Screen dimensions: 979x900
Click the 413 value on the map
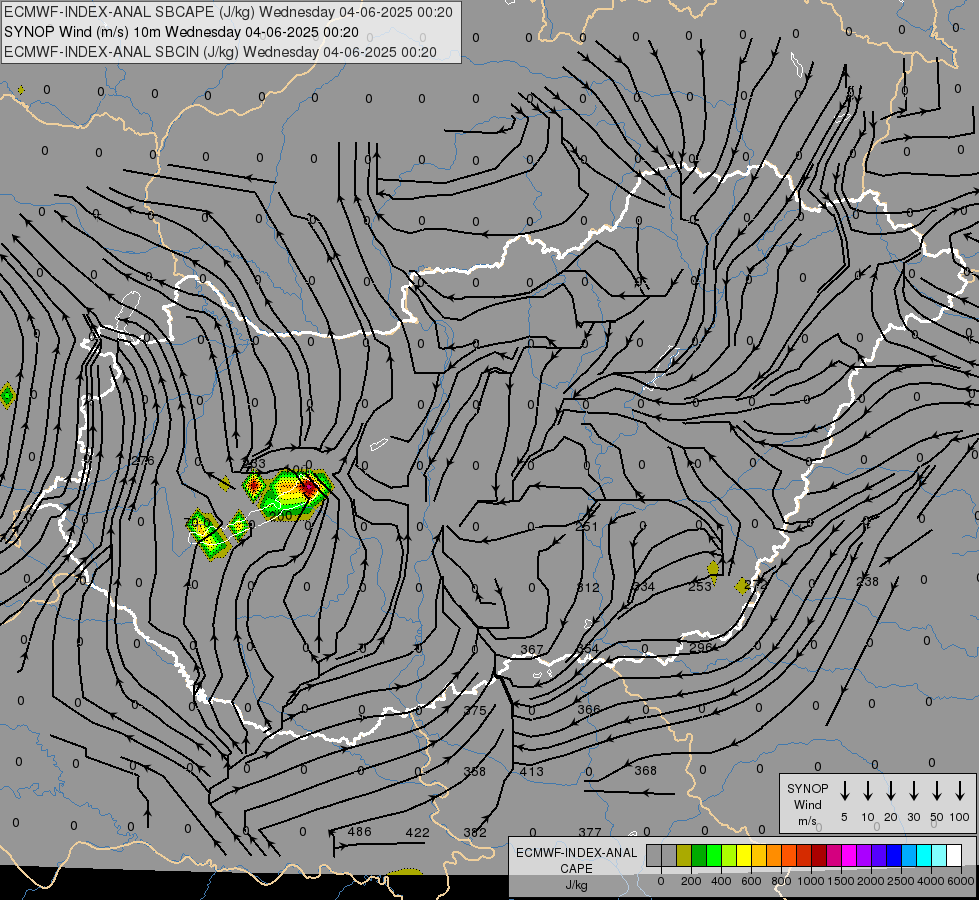pyautogui.click(x=531, y=771)
